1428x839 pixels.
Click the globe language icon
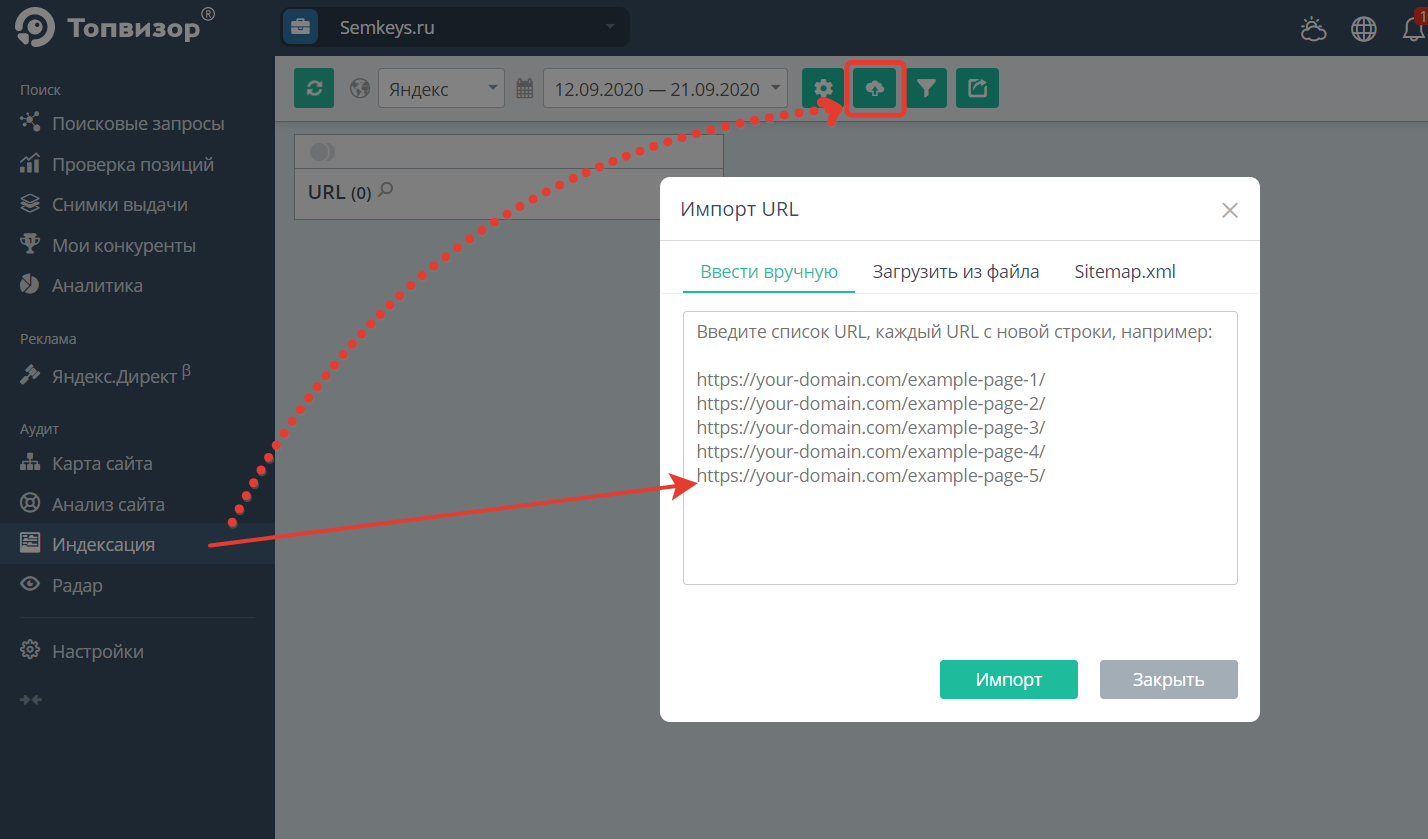tap(1364, 29)
